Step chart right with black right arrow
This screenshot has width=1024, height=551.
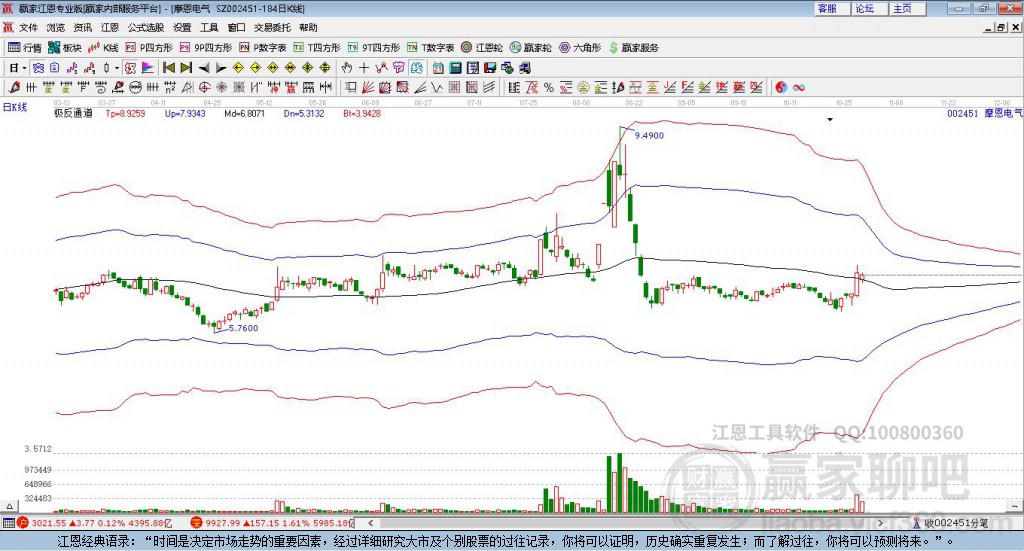221,68
